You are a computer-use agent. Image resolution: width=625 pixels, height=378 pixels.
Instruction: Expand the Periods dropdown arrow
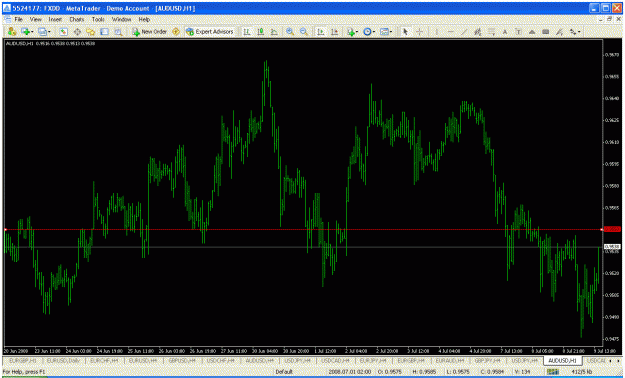[373, 32]
